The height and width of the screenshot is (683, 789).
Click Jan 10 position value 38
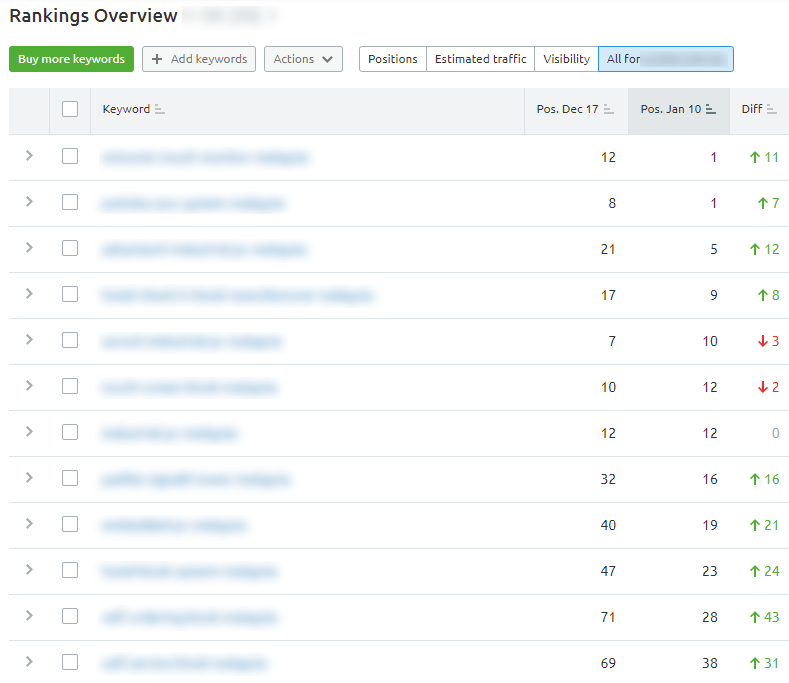click(709, 663)
